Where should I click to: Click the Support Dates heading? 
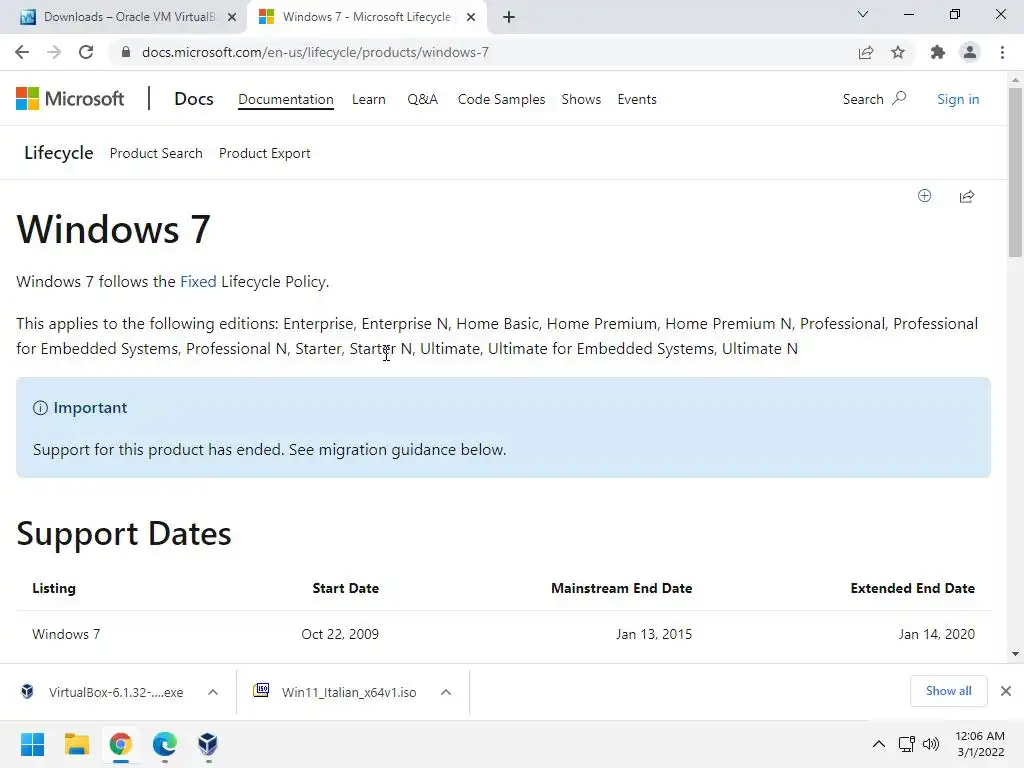[124, 534]
